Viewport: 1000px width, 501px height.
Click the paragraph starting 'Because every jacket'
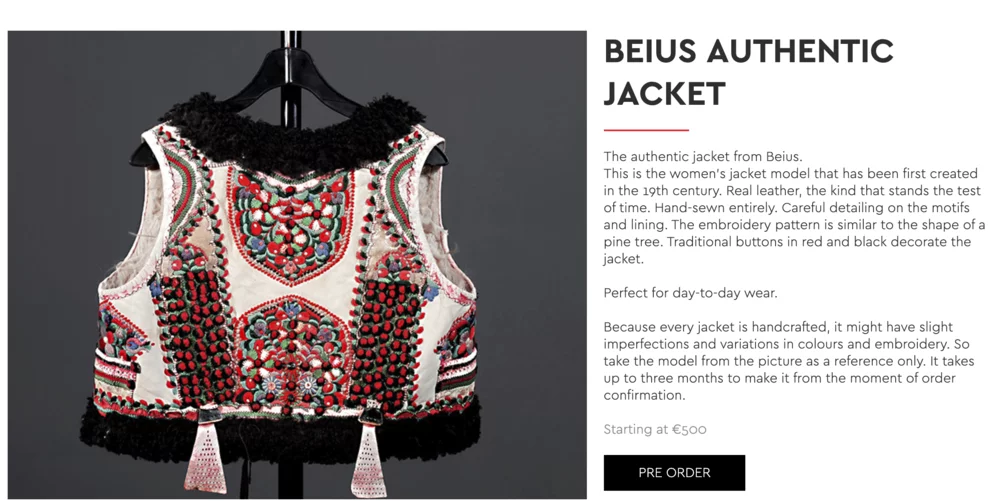click(x=789, y=361)
